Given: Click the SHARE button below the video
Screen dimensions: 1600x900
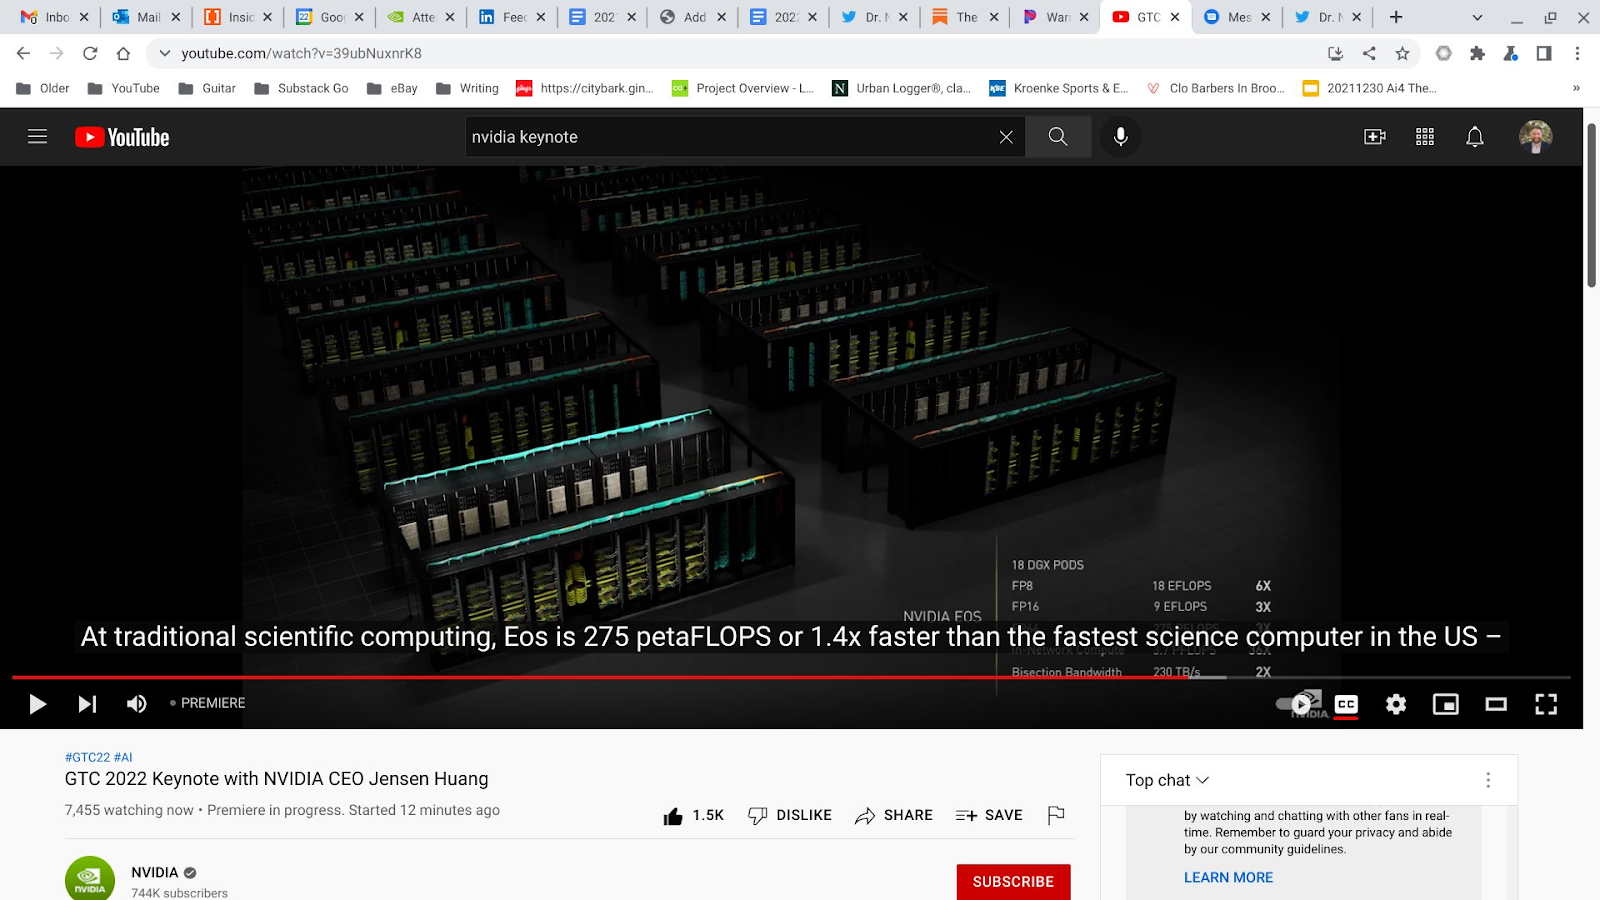Looking at the screenshot, I should coord(894,816).
